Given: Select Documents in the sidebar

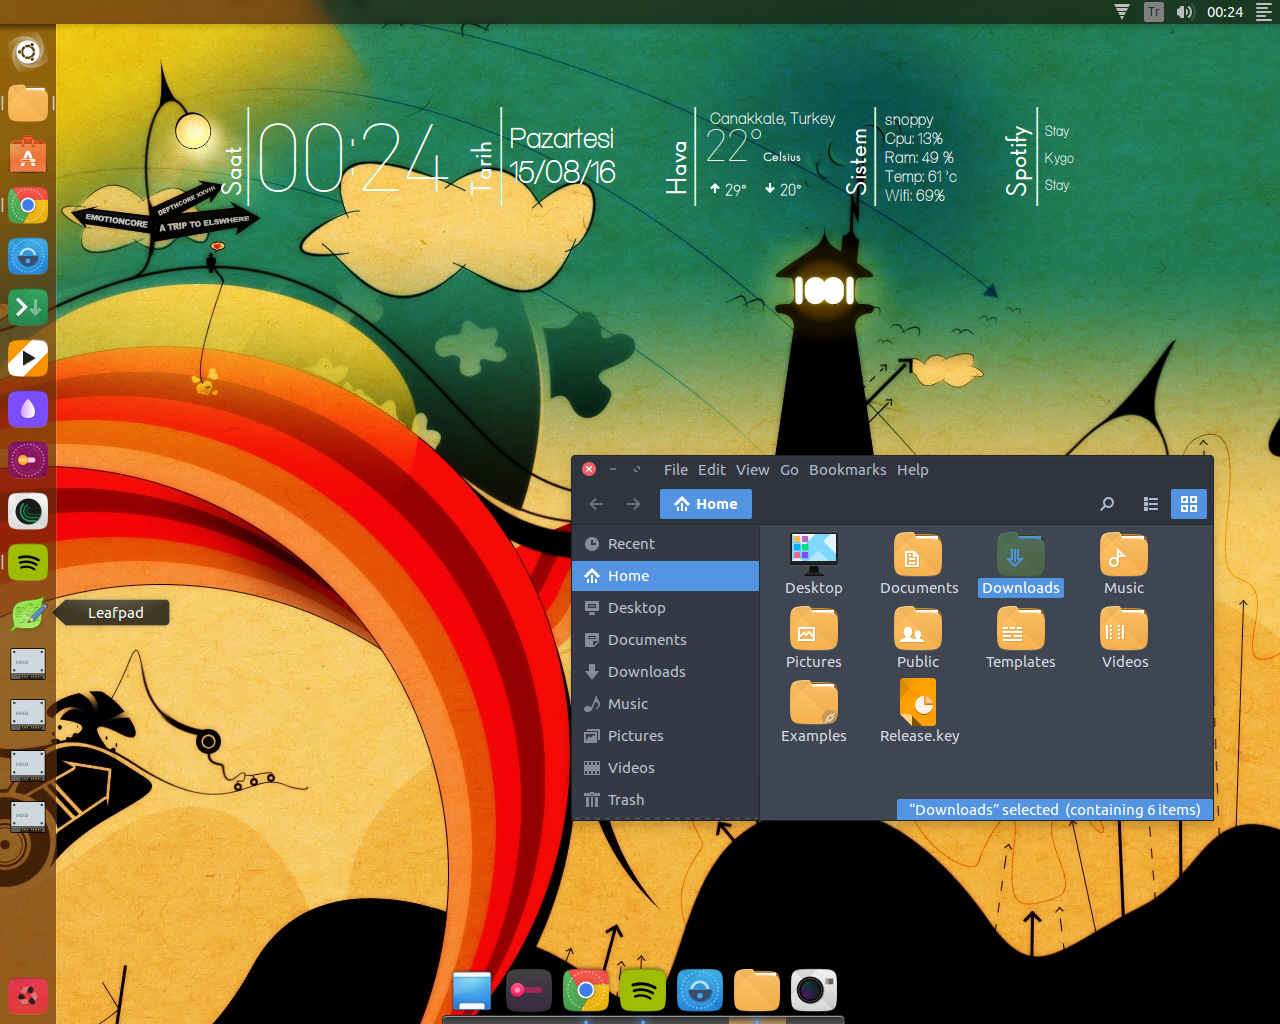Looking at the screenshot, I should [x=666, y=640].
